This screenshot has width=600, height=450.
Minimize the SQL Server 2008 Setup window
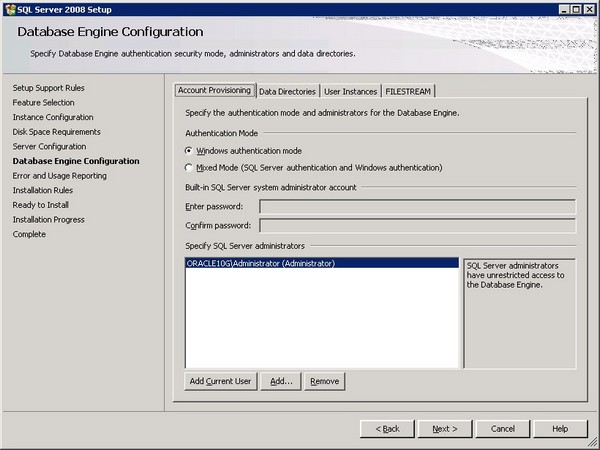[x=564, y=10]
